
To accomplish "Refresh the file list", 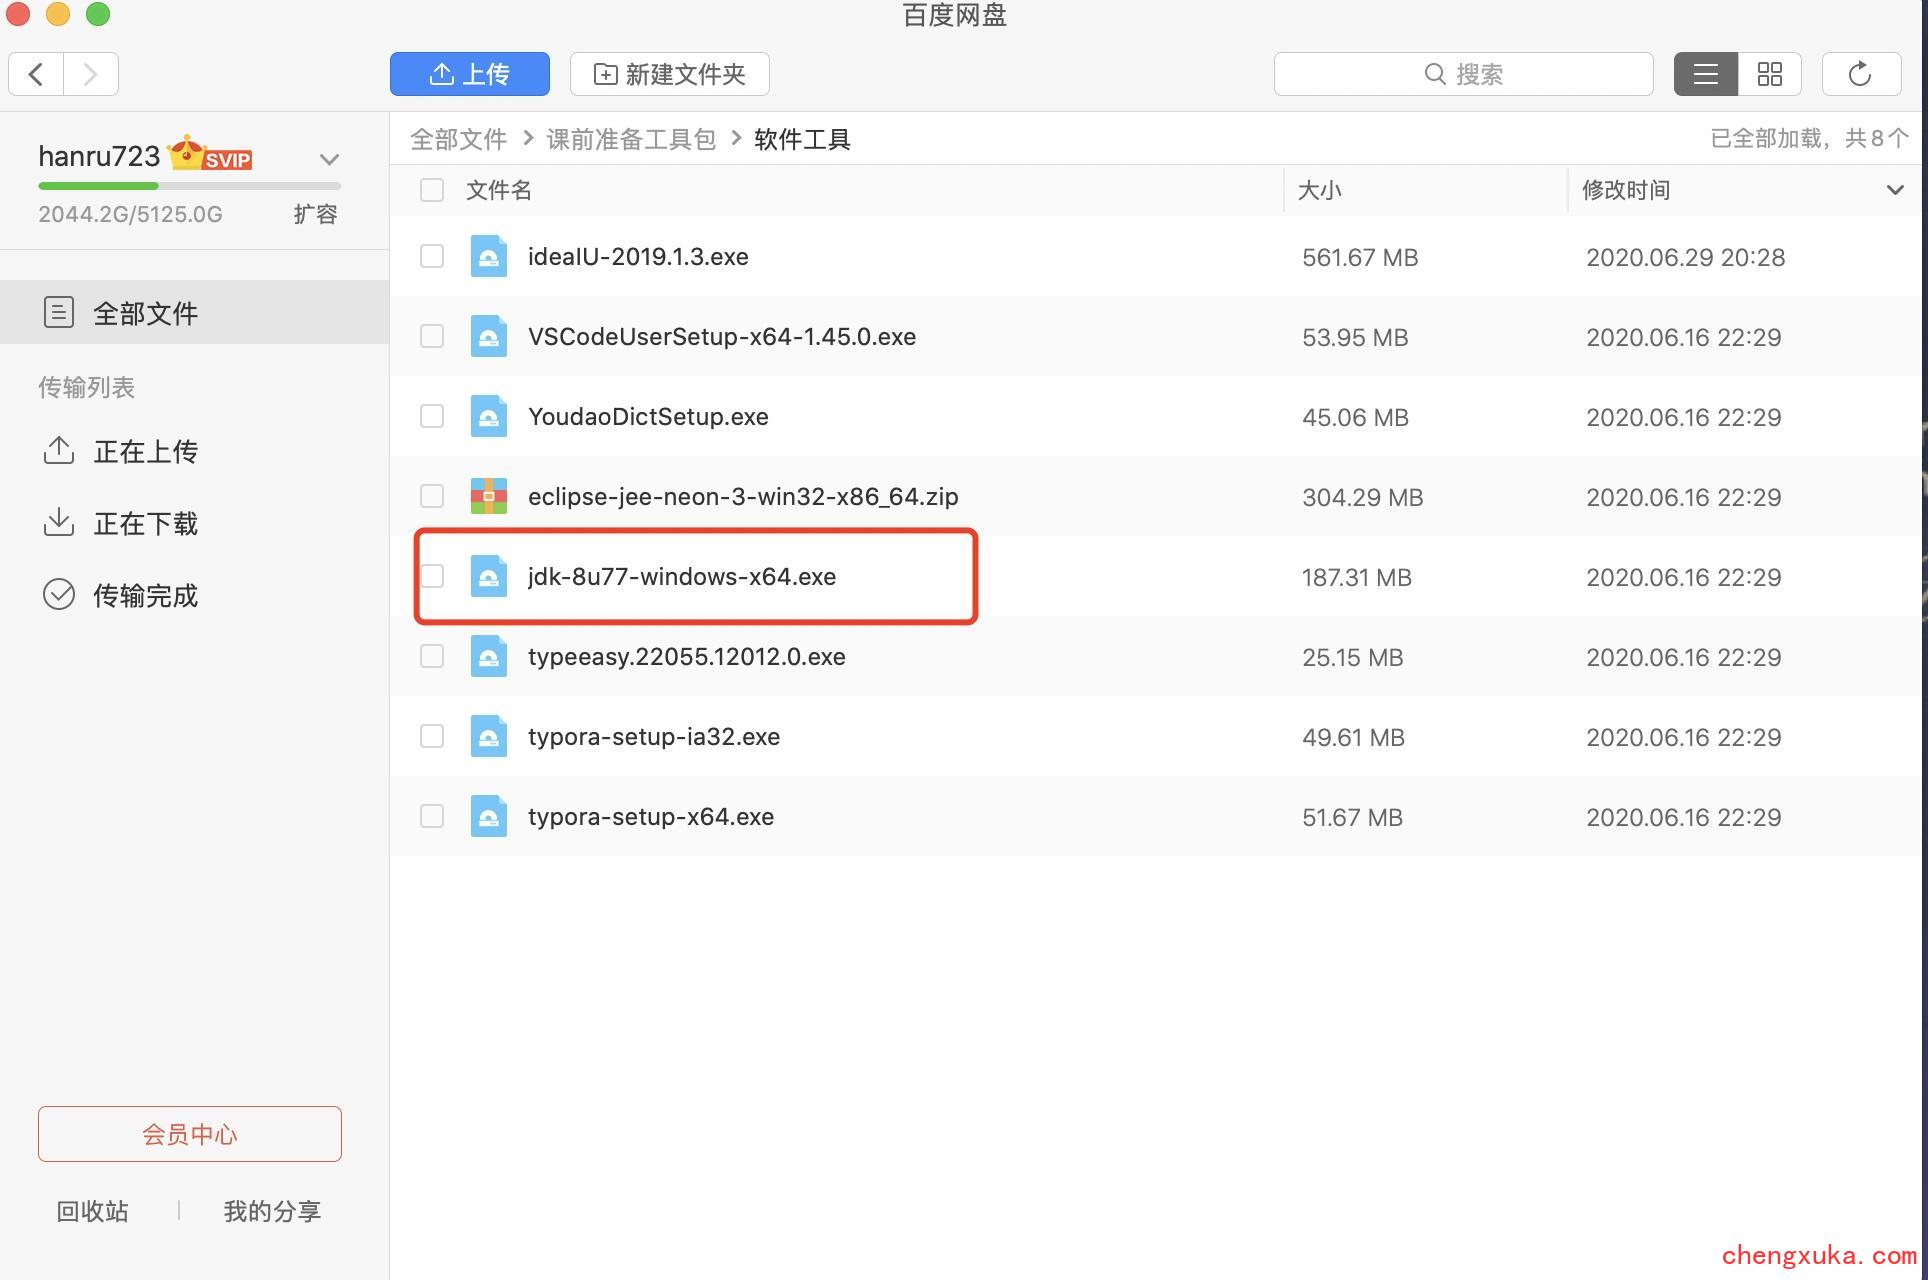I will pyautogui.click(x=1861, y=74).
